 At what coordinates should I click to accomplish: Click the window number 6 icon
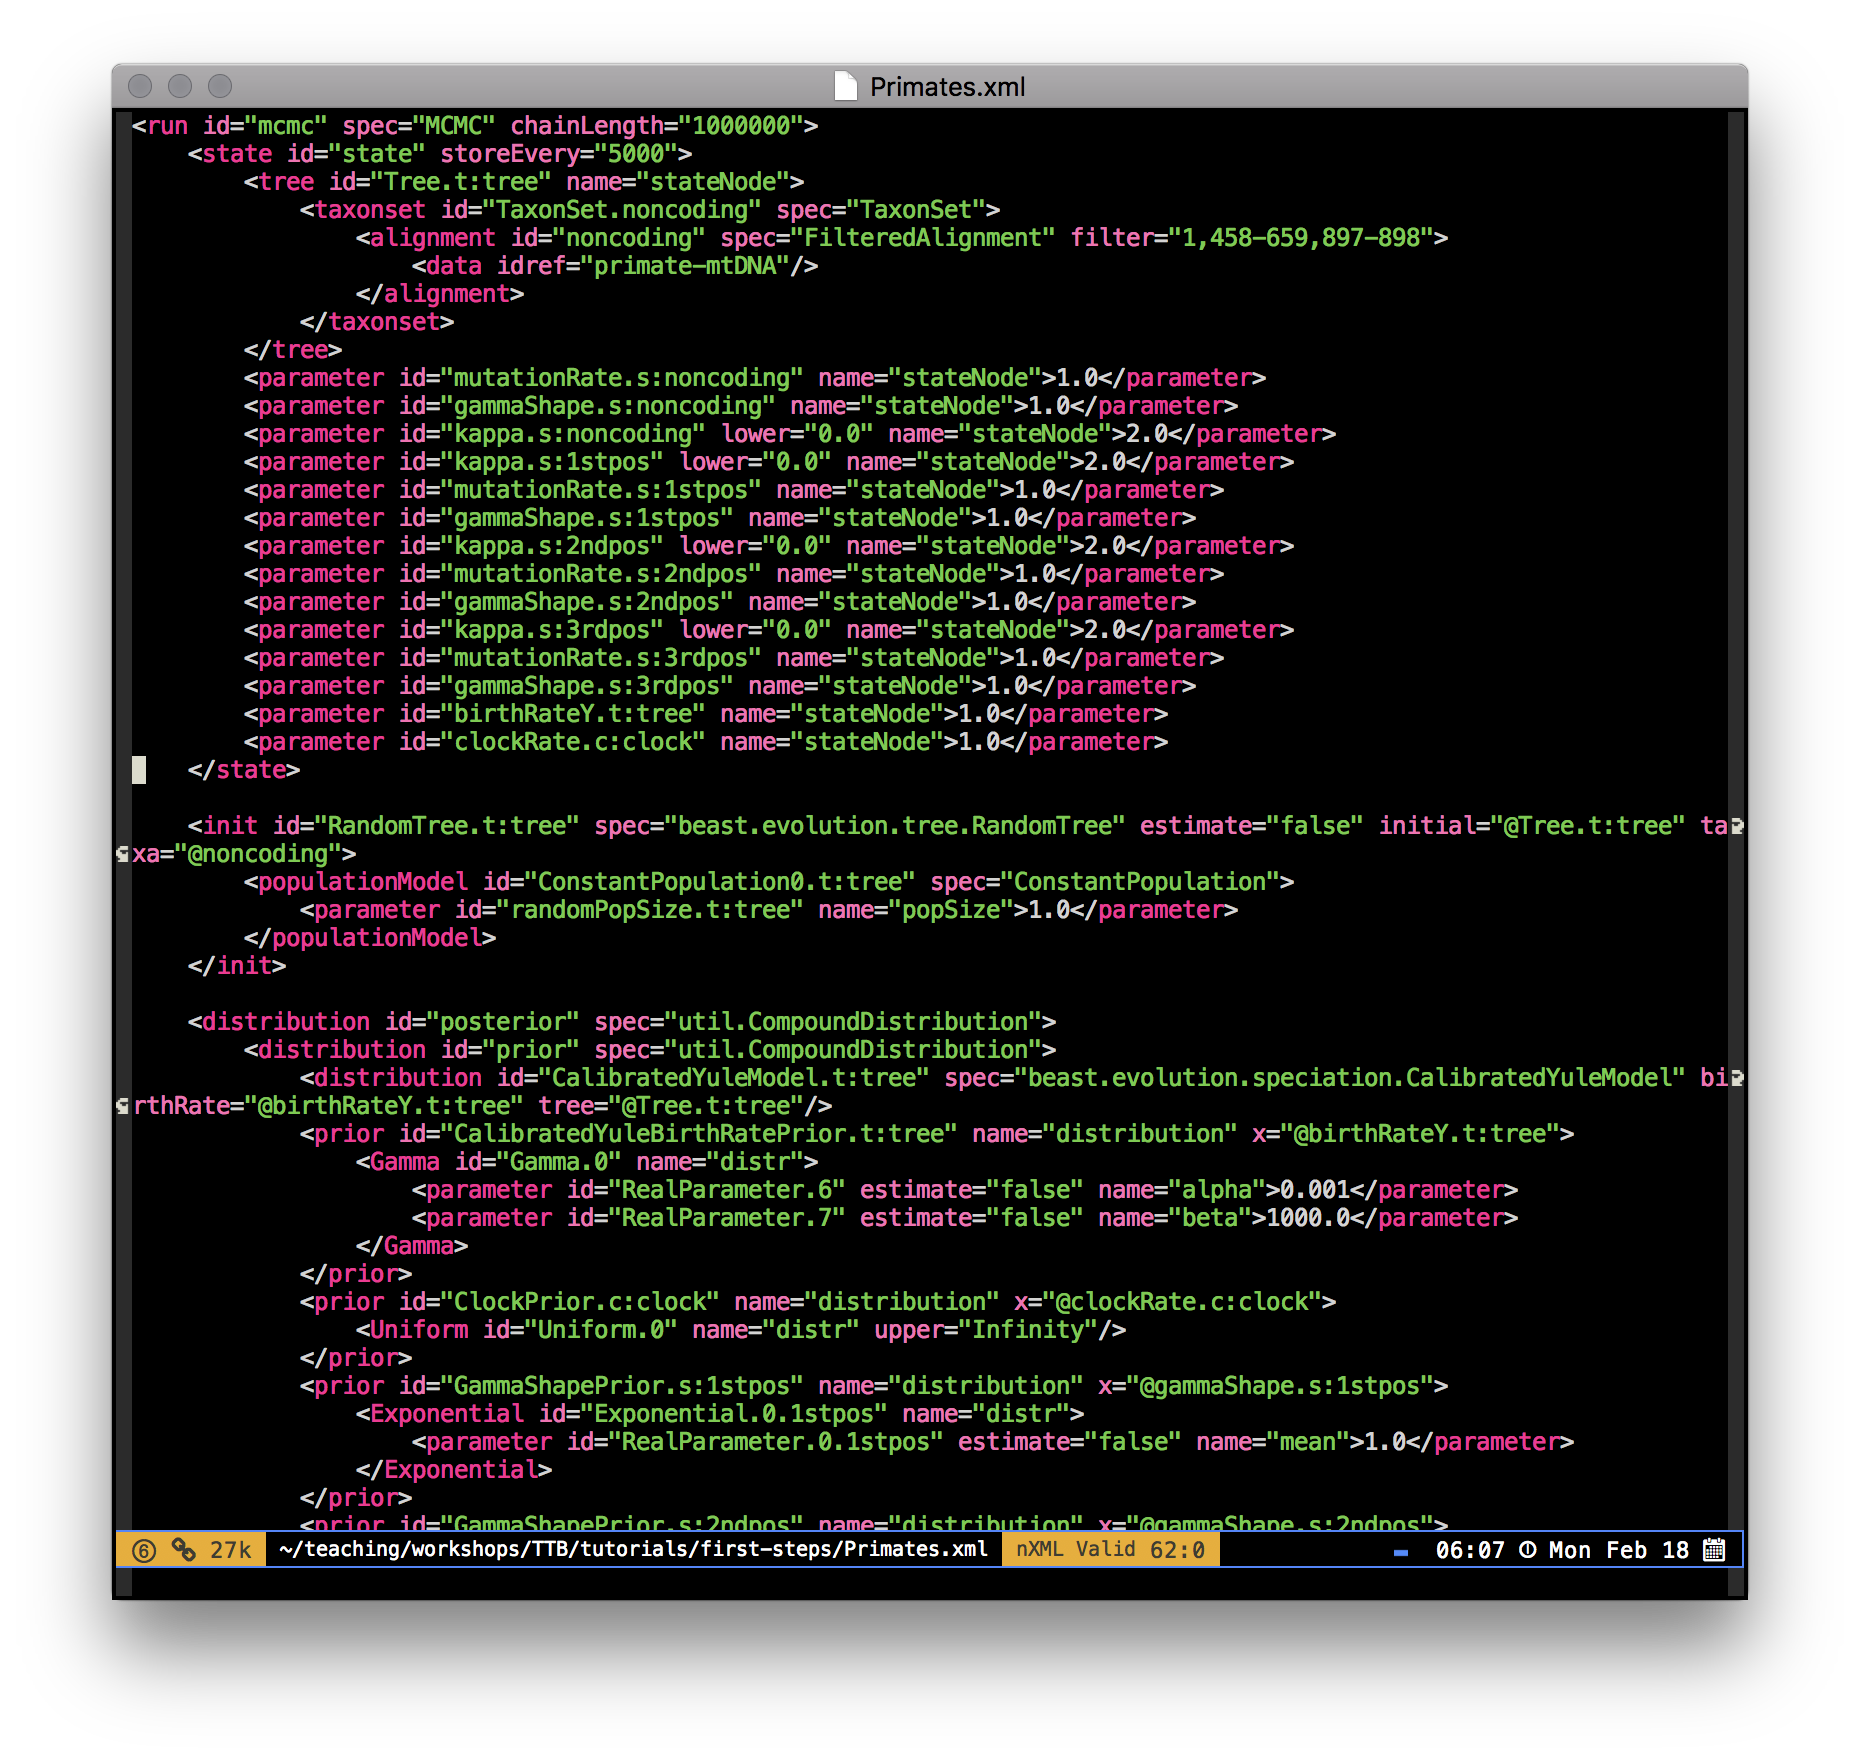coord(144,1550)
